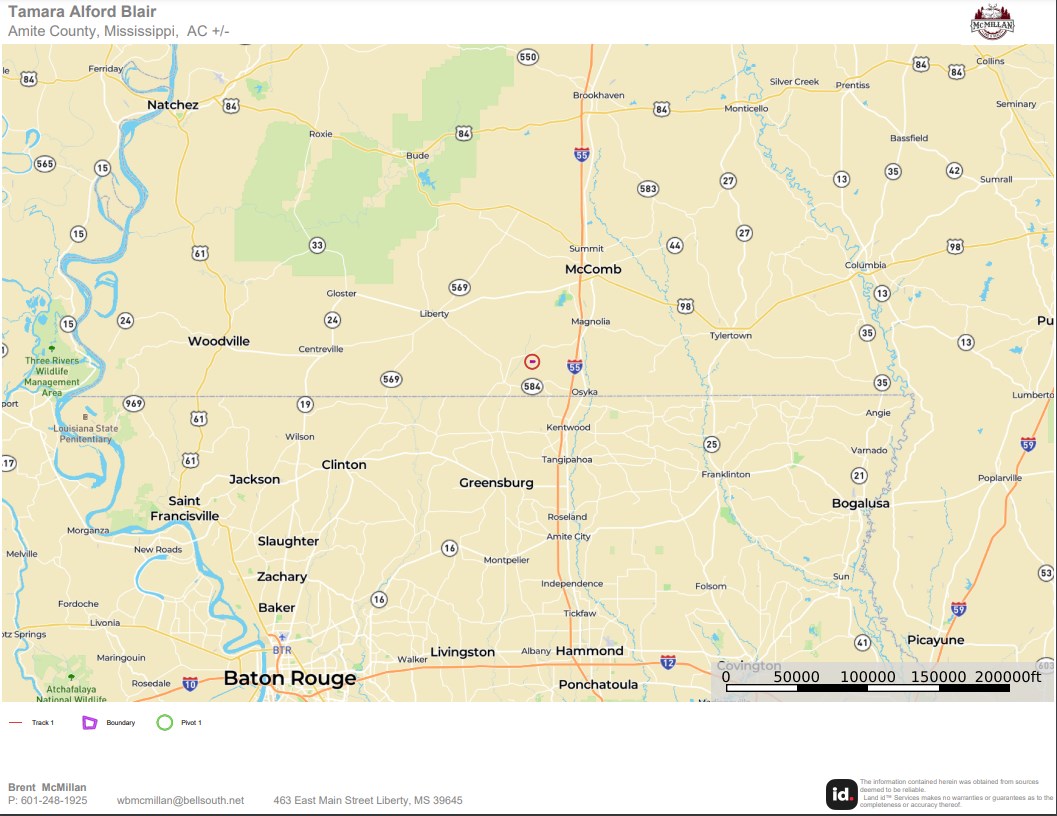Click the purple Boundary legend icon
1057x816 pixels.
(89, 722)
